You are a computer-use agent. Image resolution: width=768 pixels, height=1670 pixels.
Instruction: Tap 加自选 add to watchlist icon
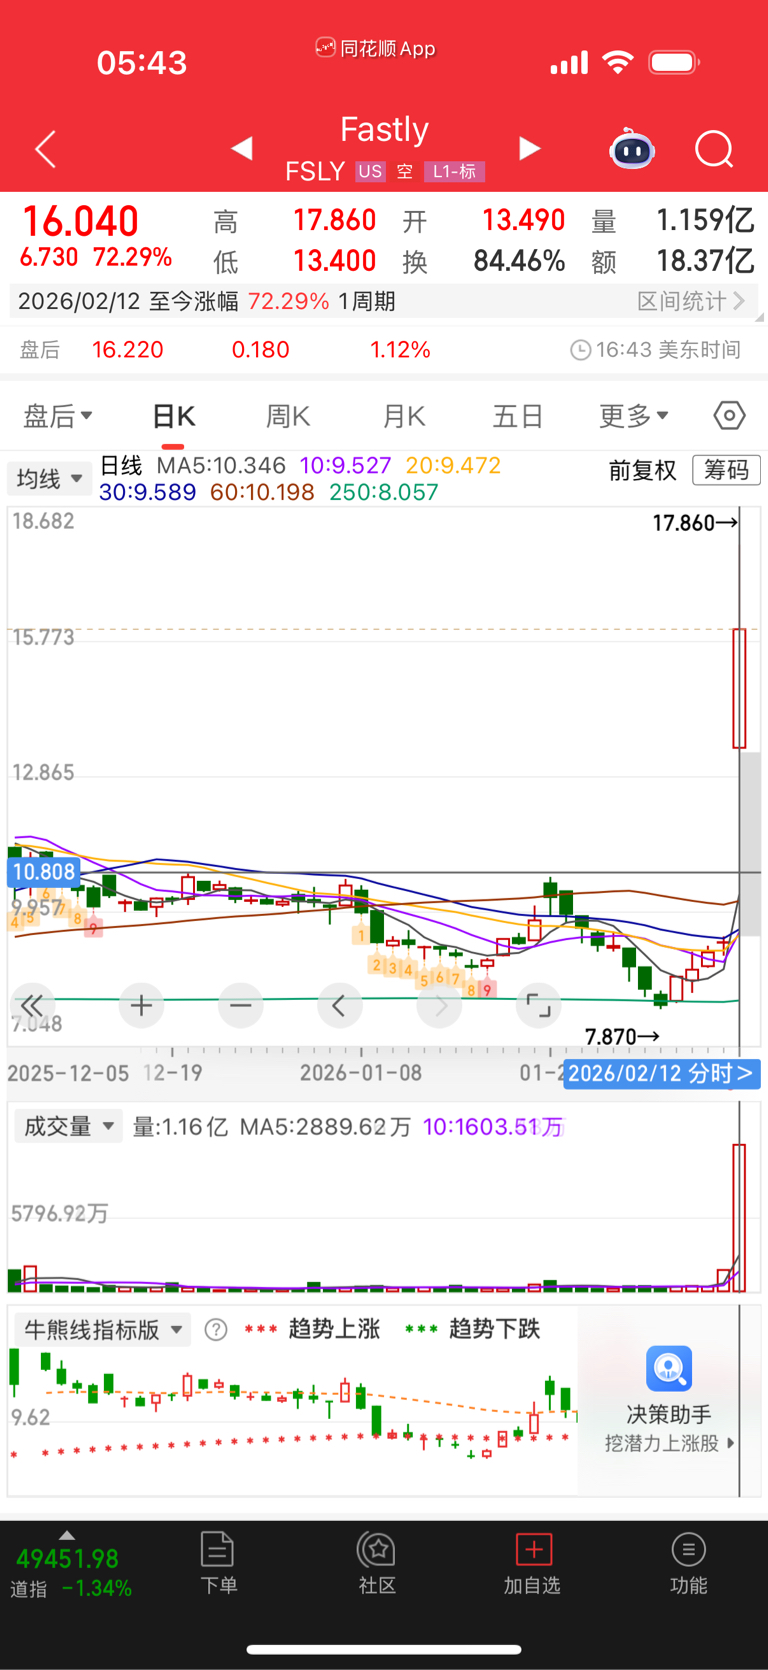point(533,1550)
